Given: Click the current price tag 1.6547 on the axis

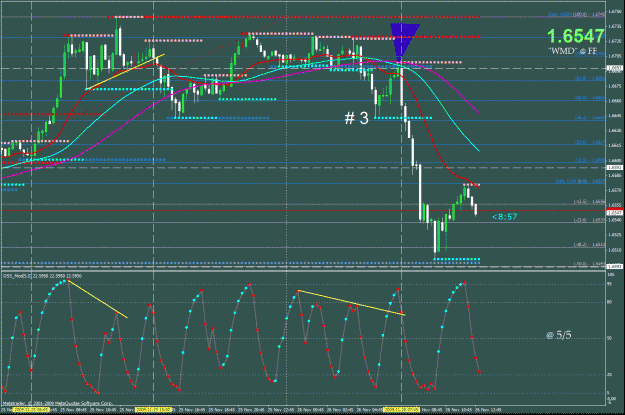Looking at the screenshot, I should click(614, 213).
